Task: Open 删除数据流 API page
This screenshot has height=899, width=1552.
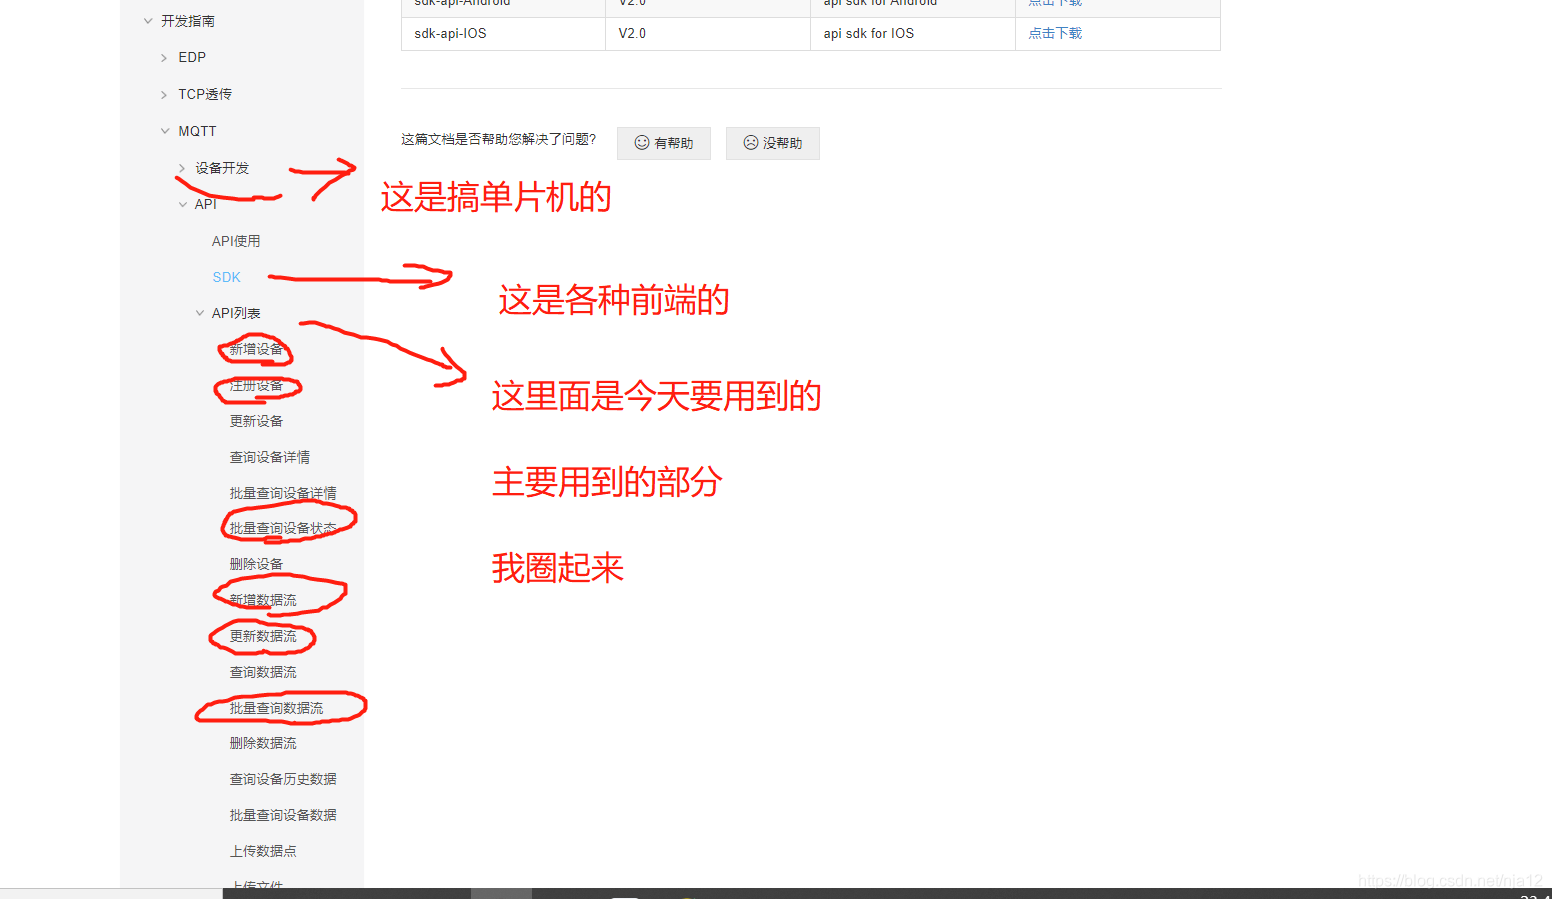Action: pyautogui.click(x=263, y=743)
